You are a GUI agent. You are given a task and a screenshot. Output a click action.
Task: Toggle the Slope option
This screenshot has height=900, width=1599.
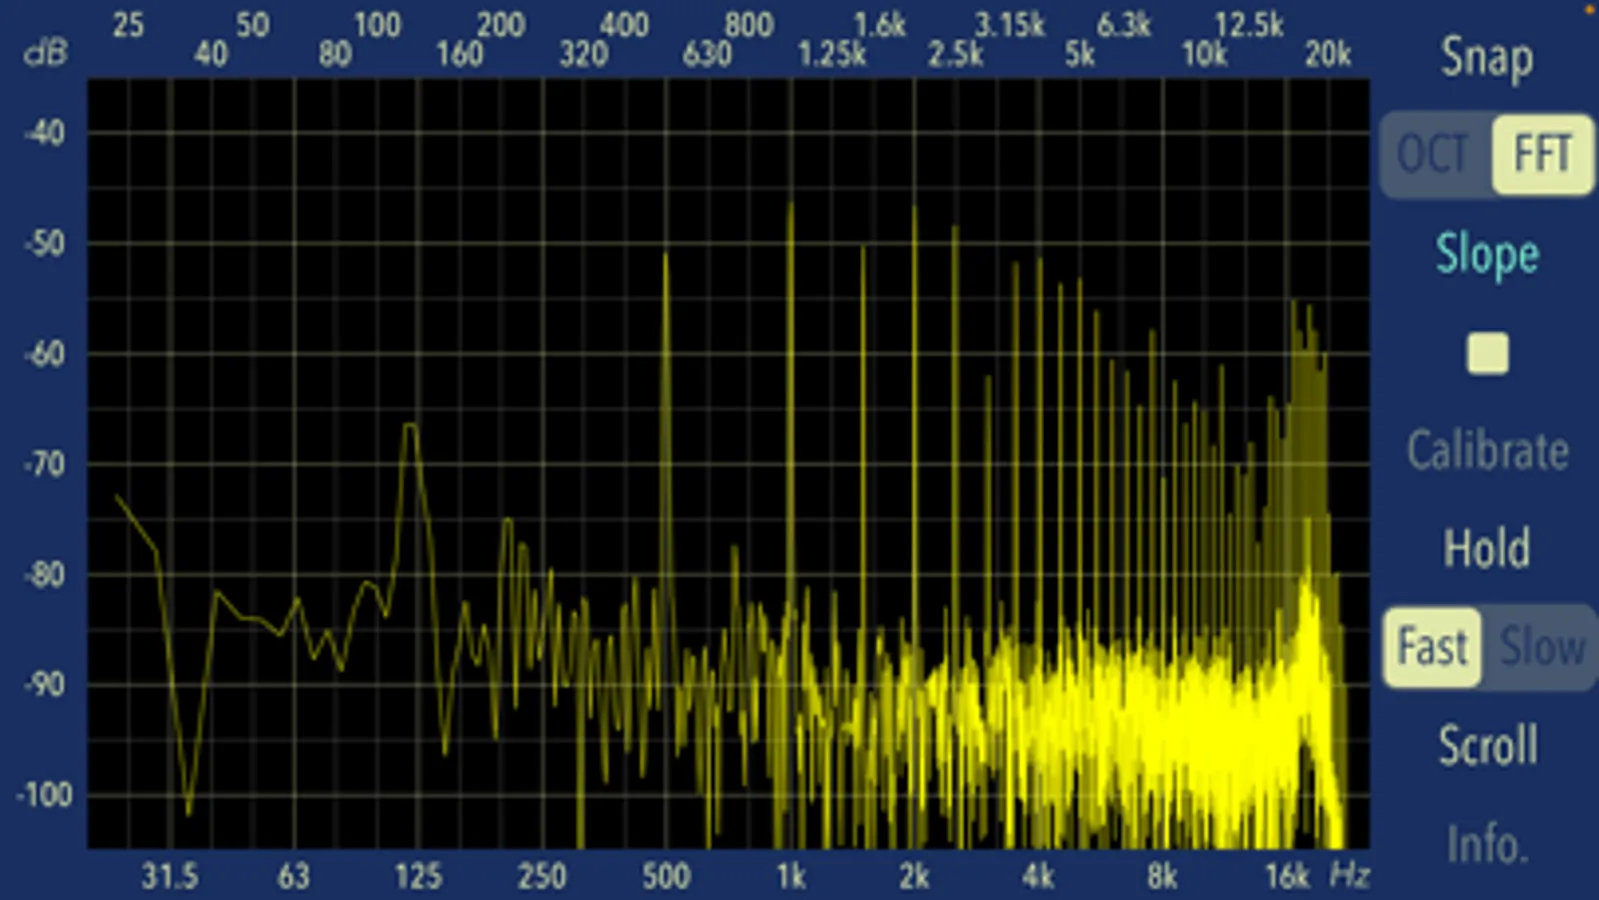(1487, 254)
